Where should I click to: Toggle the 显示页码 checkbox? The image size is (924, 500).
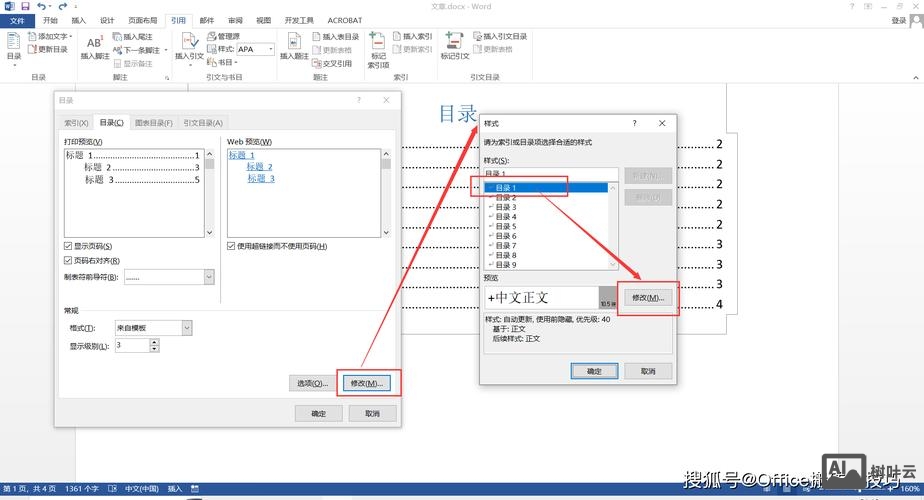click(x=68, y=246)
